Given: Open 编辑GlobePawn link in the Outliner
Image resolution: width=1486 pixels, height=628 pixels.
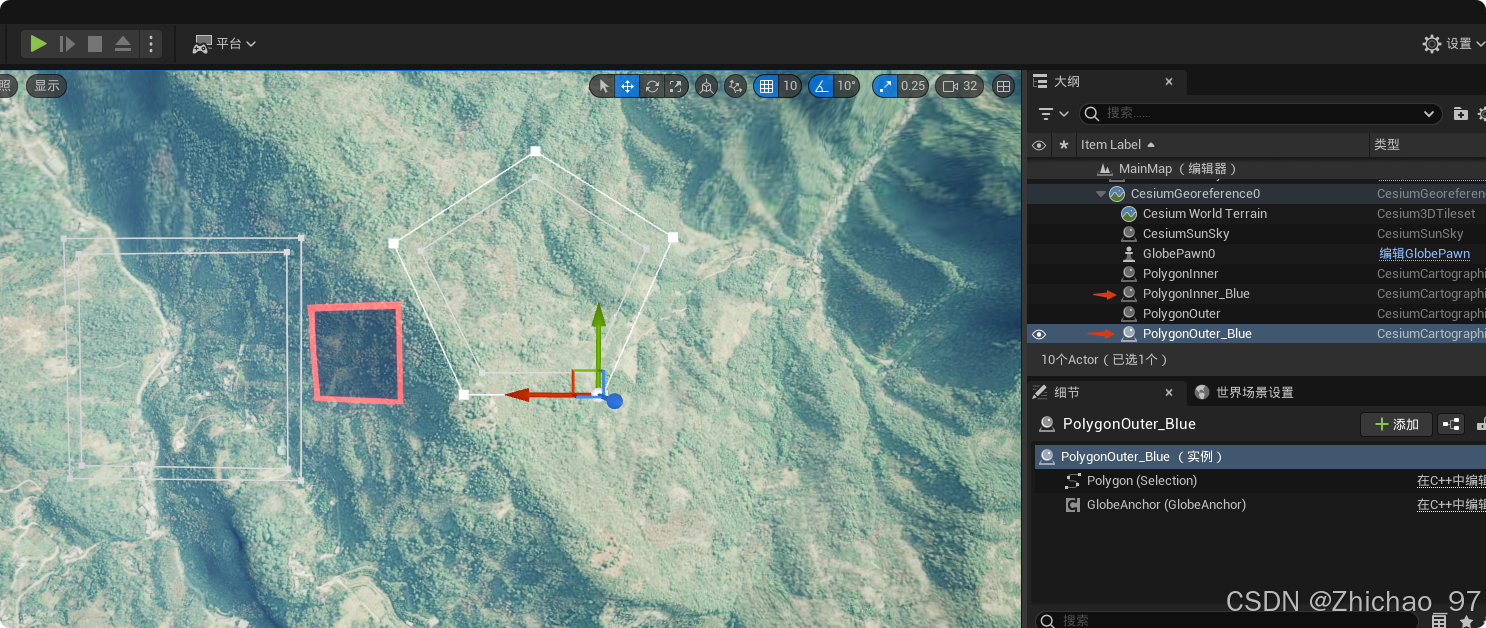Looking at the screenshot, I should pos(1424,253).
